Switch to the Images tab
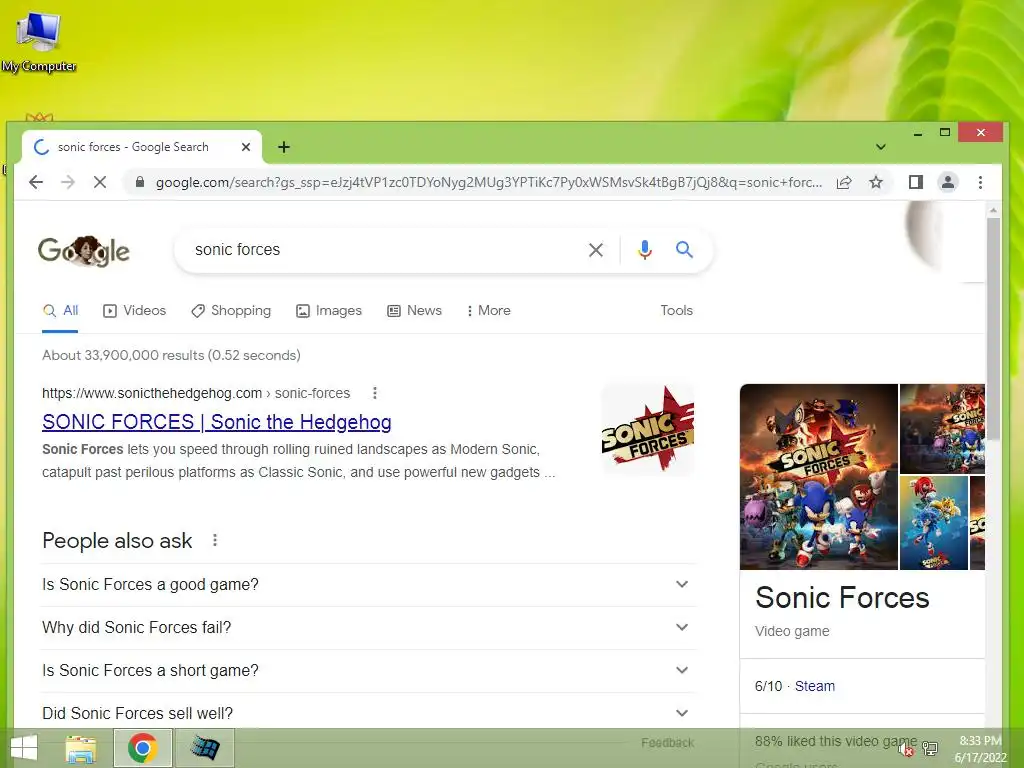 [328, 311]
